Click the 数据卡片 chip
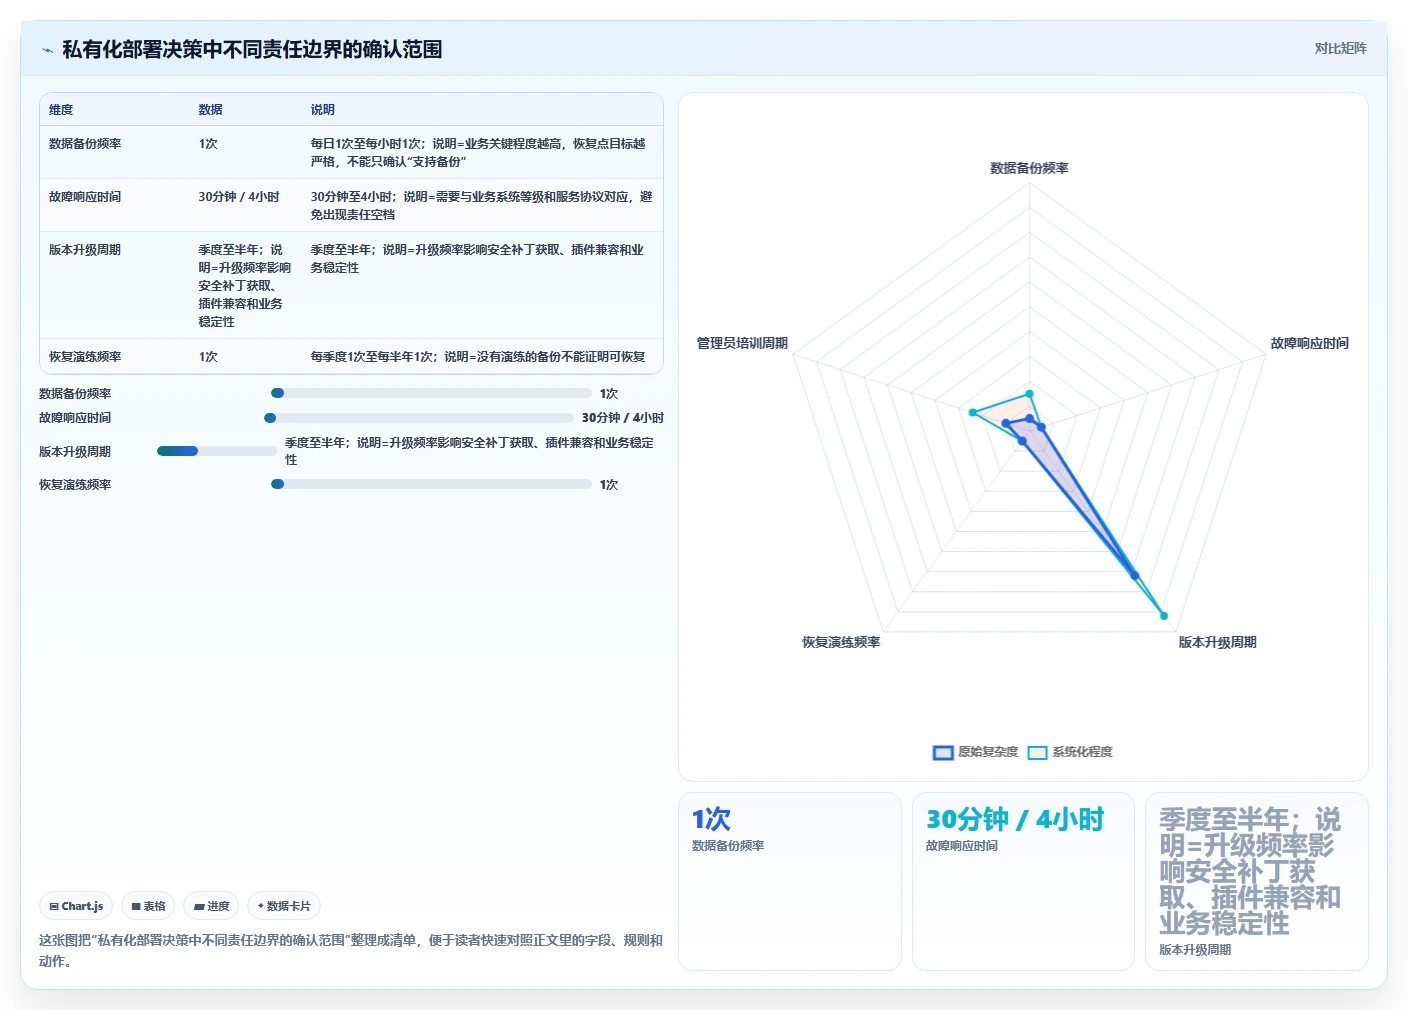This screenshot has height=1010, width=1408. (284, 906)
